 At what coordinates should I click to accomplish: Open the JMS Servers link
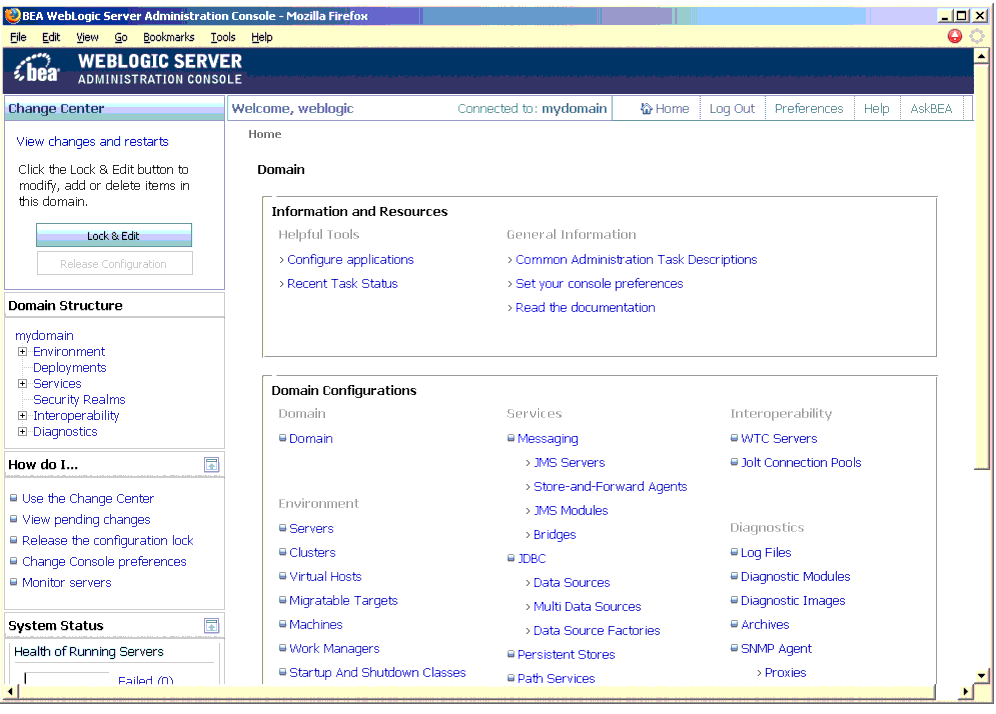569,462
